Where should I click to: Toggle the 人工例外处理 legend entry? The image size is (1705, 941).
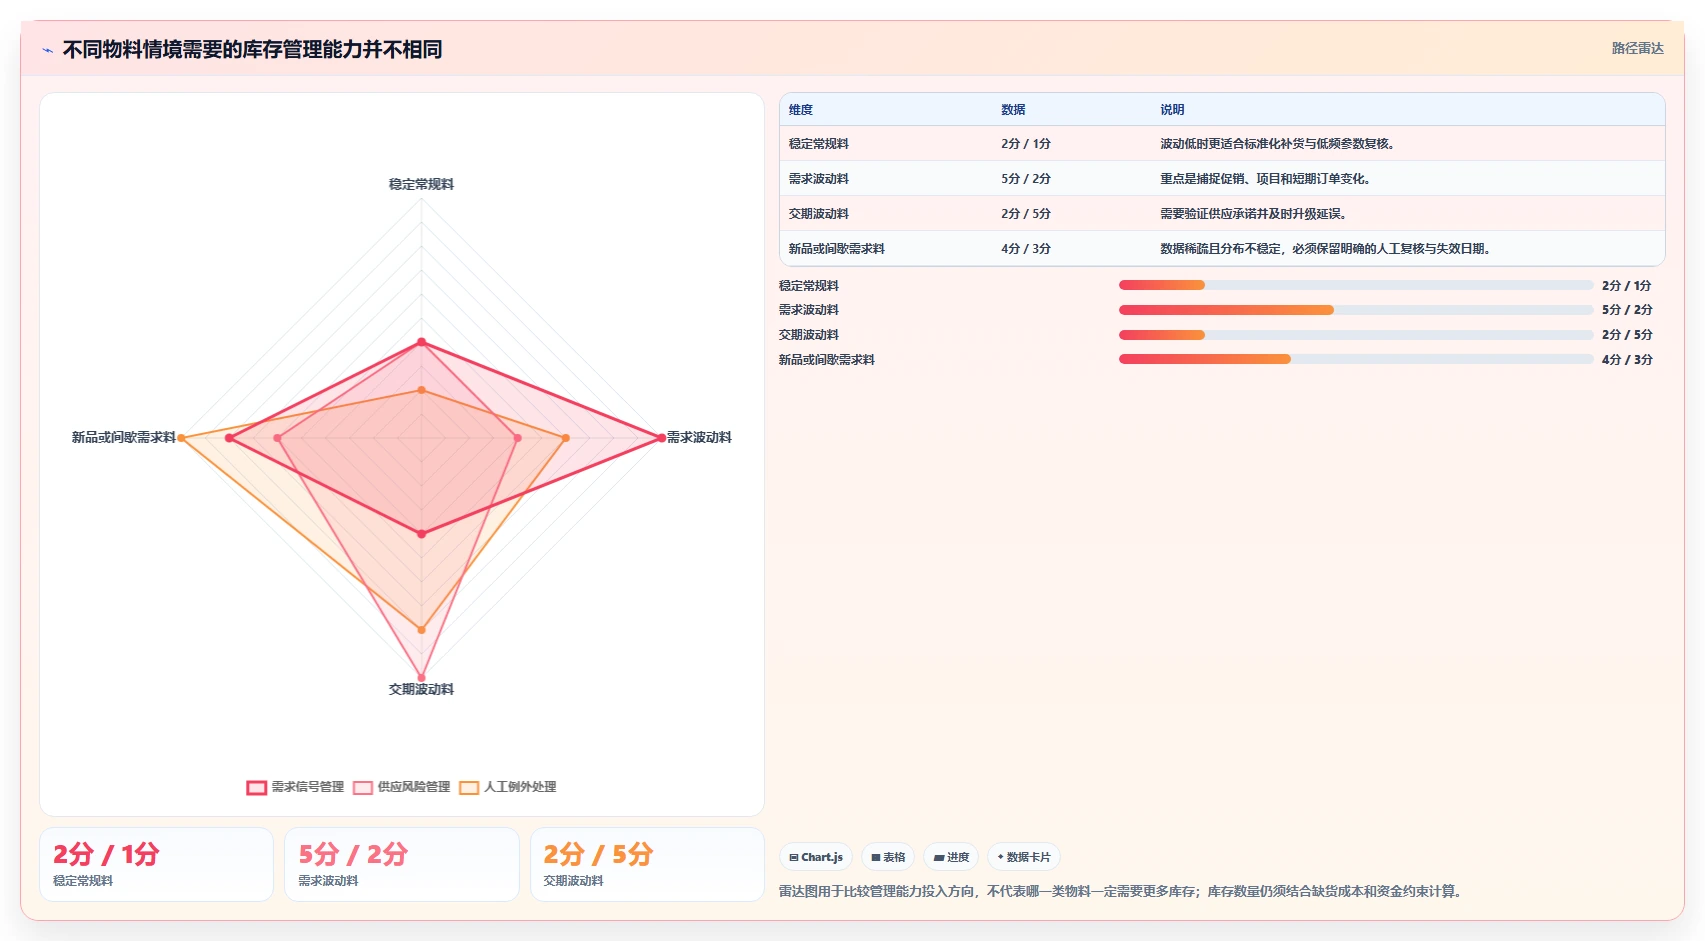(508, 787)
